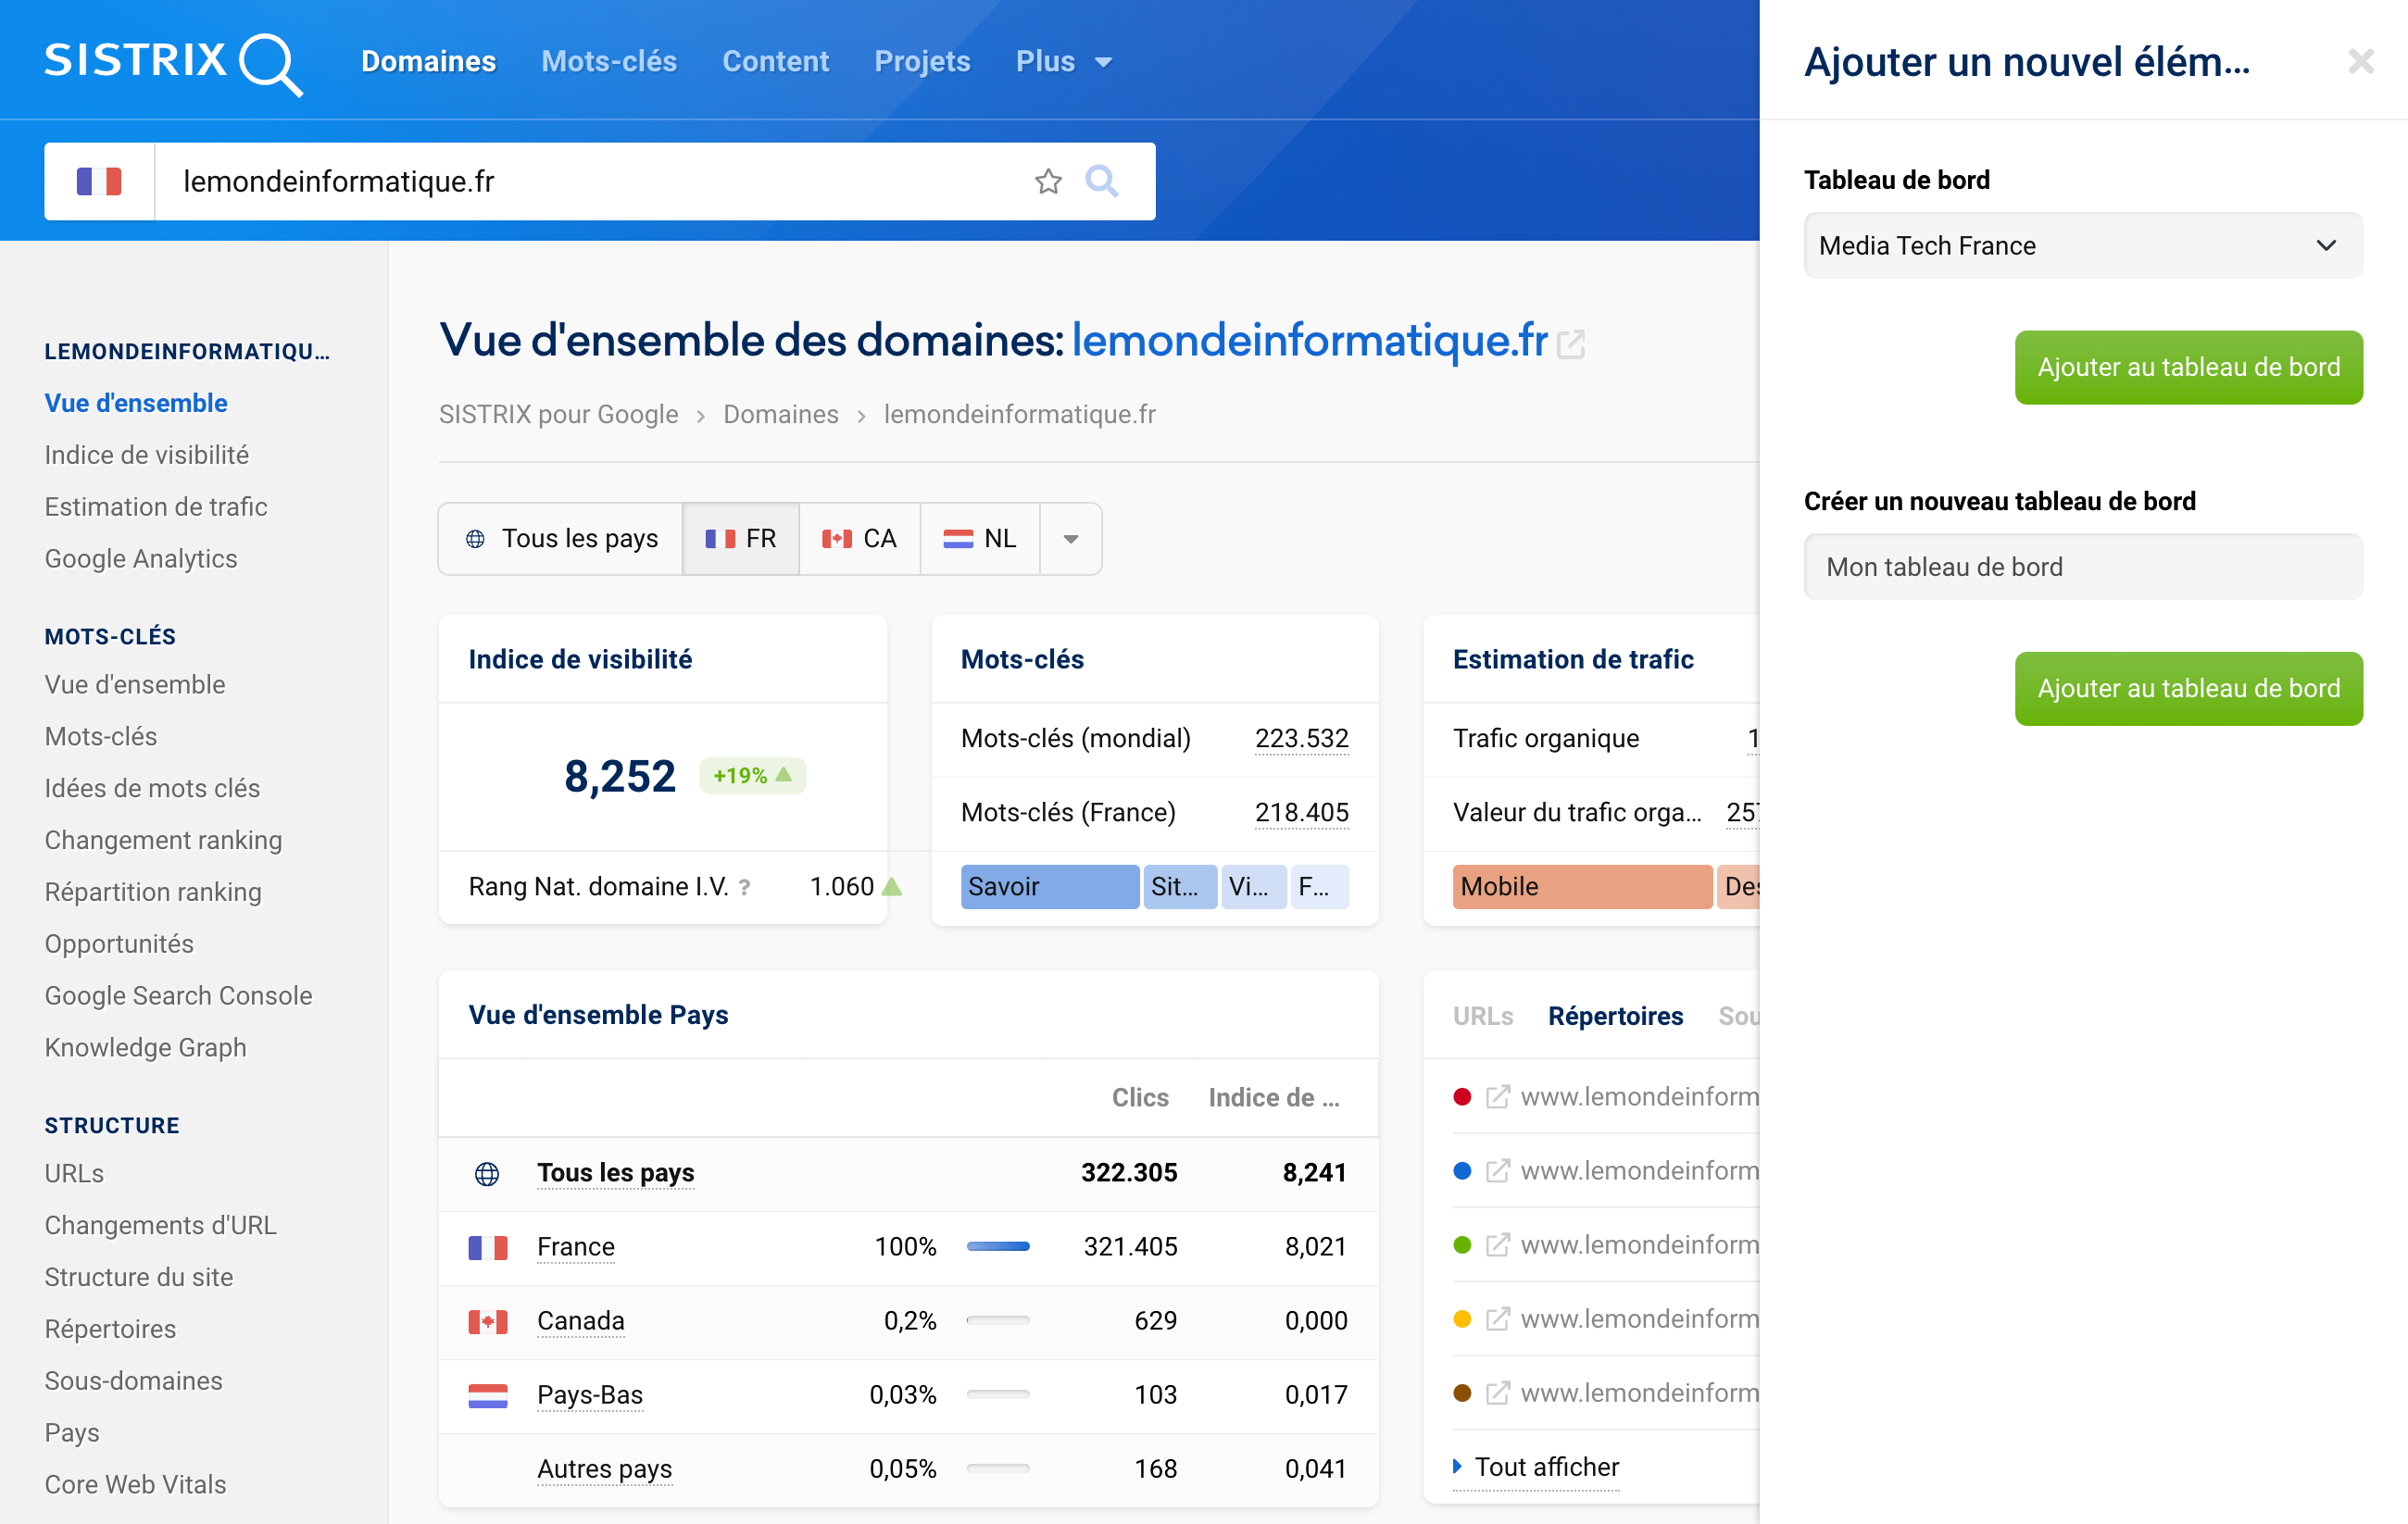Click the Pays-Bas flag in country table
Image resolution: width=2408 pixels, height=1524 pixels.
pos(488,1395)
